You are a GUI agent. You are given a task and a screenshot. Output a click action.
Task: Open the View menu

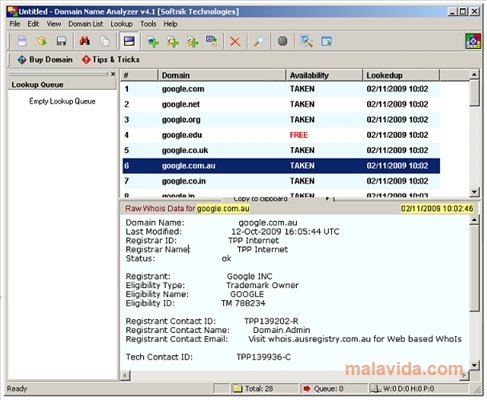click(54, 24)
